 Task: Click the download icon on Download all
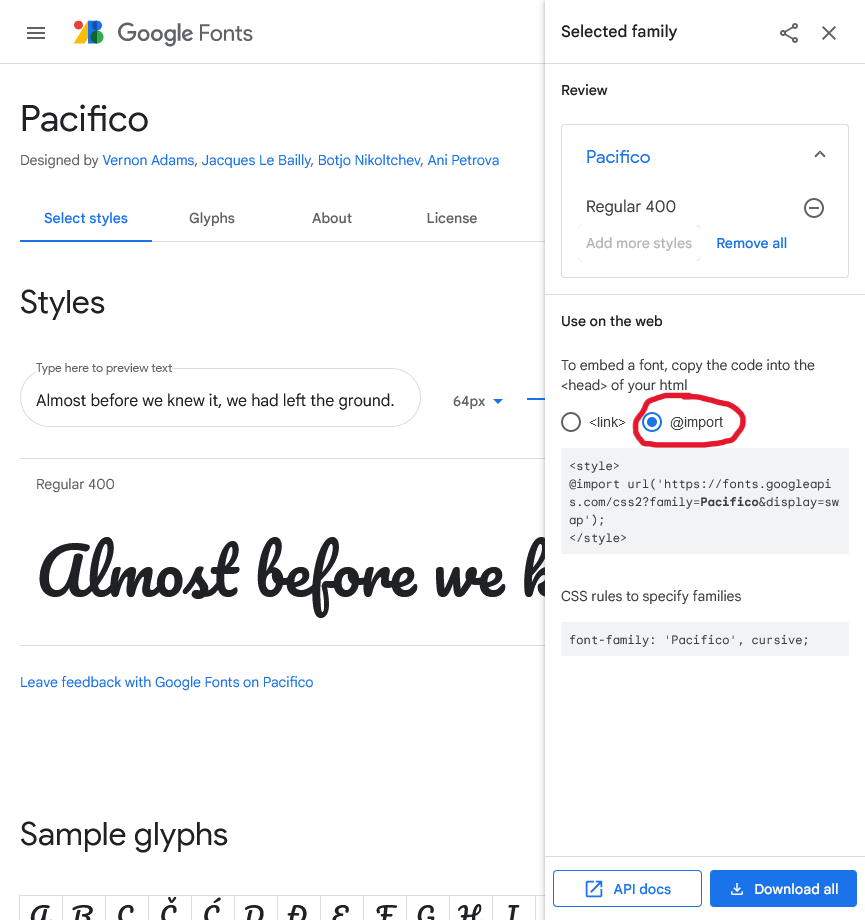[x=737, y=888]
